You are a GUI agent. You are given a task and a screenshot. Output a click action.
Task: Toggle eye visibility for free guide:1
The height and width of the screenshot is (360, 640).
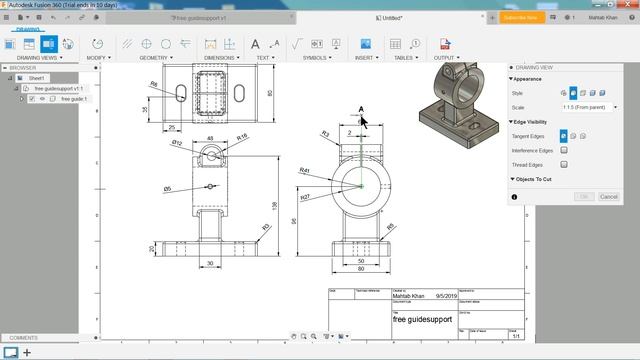tap(42, 99)
